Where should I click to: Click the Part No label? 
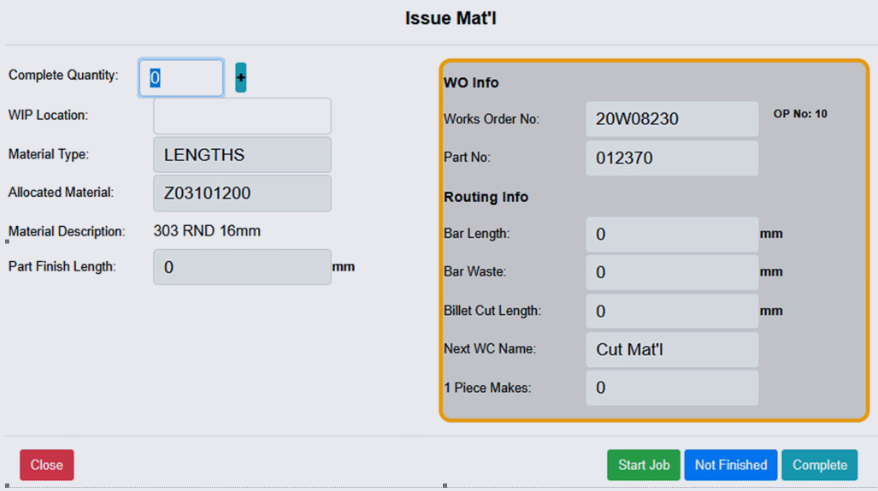pyautogui.click(x=467, y=157)
